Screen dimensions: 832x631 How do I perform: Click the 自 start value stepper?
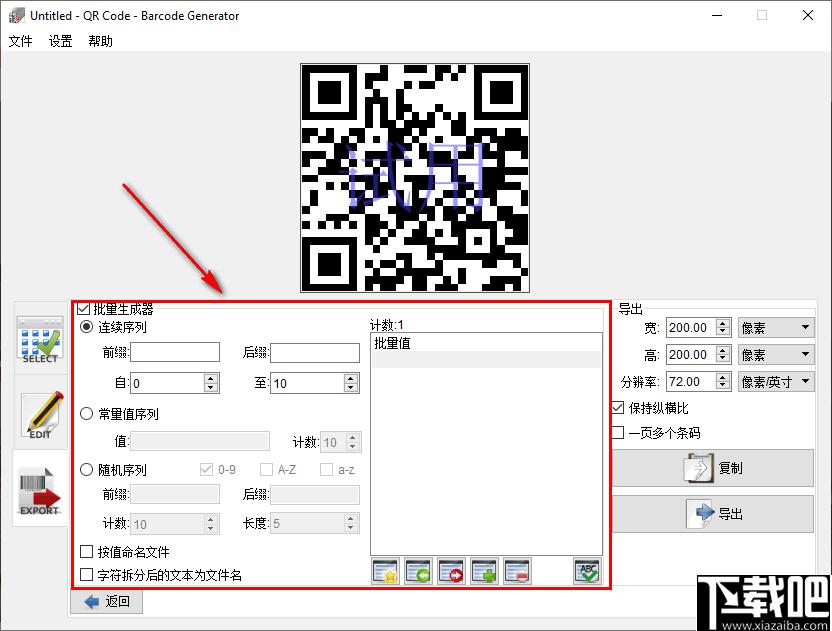(x=211, y=383)
